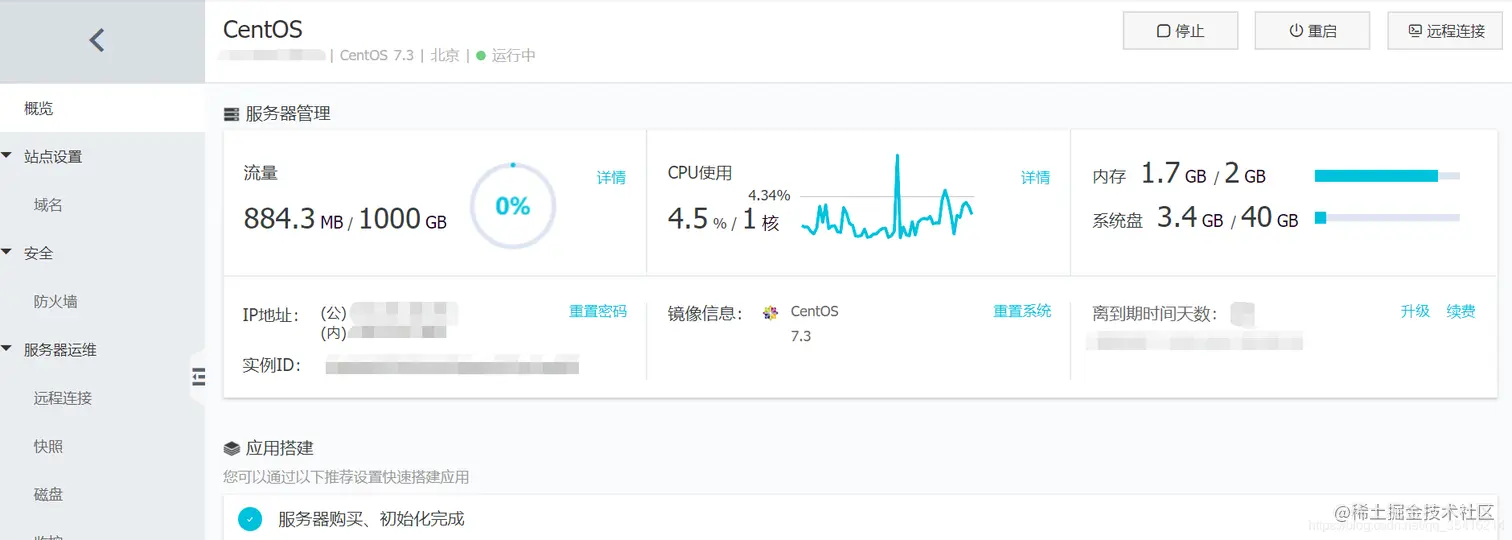Click the CentOS image logo icon
The height and width of the screenshot is (540, 1512).
770,313
